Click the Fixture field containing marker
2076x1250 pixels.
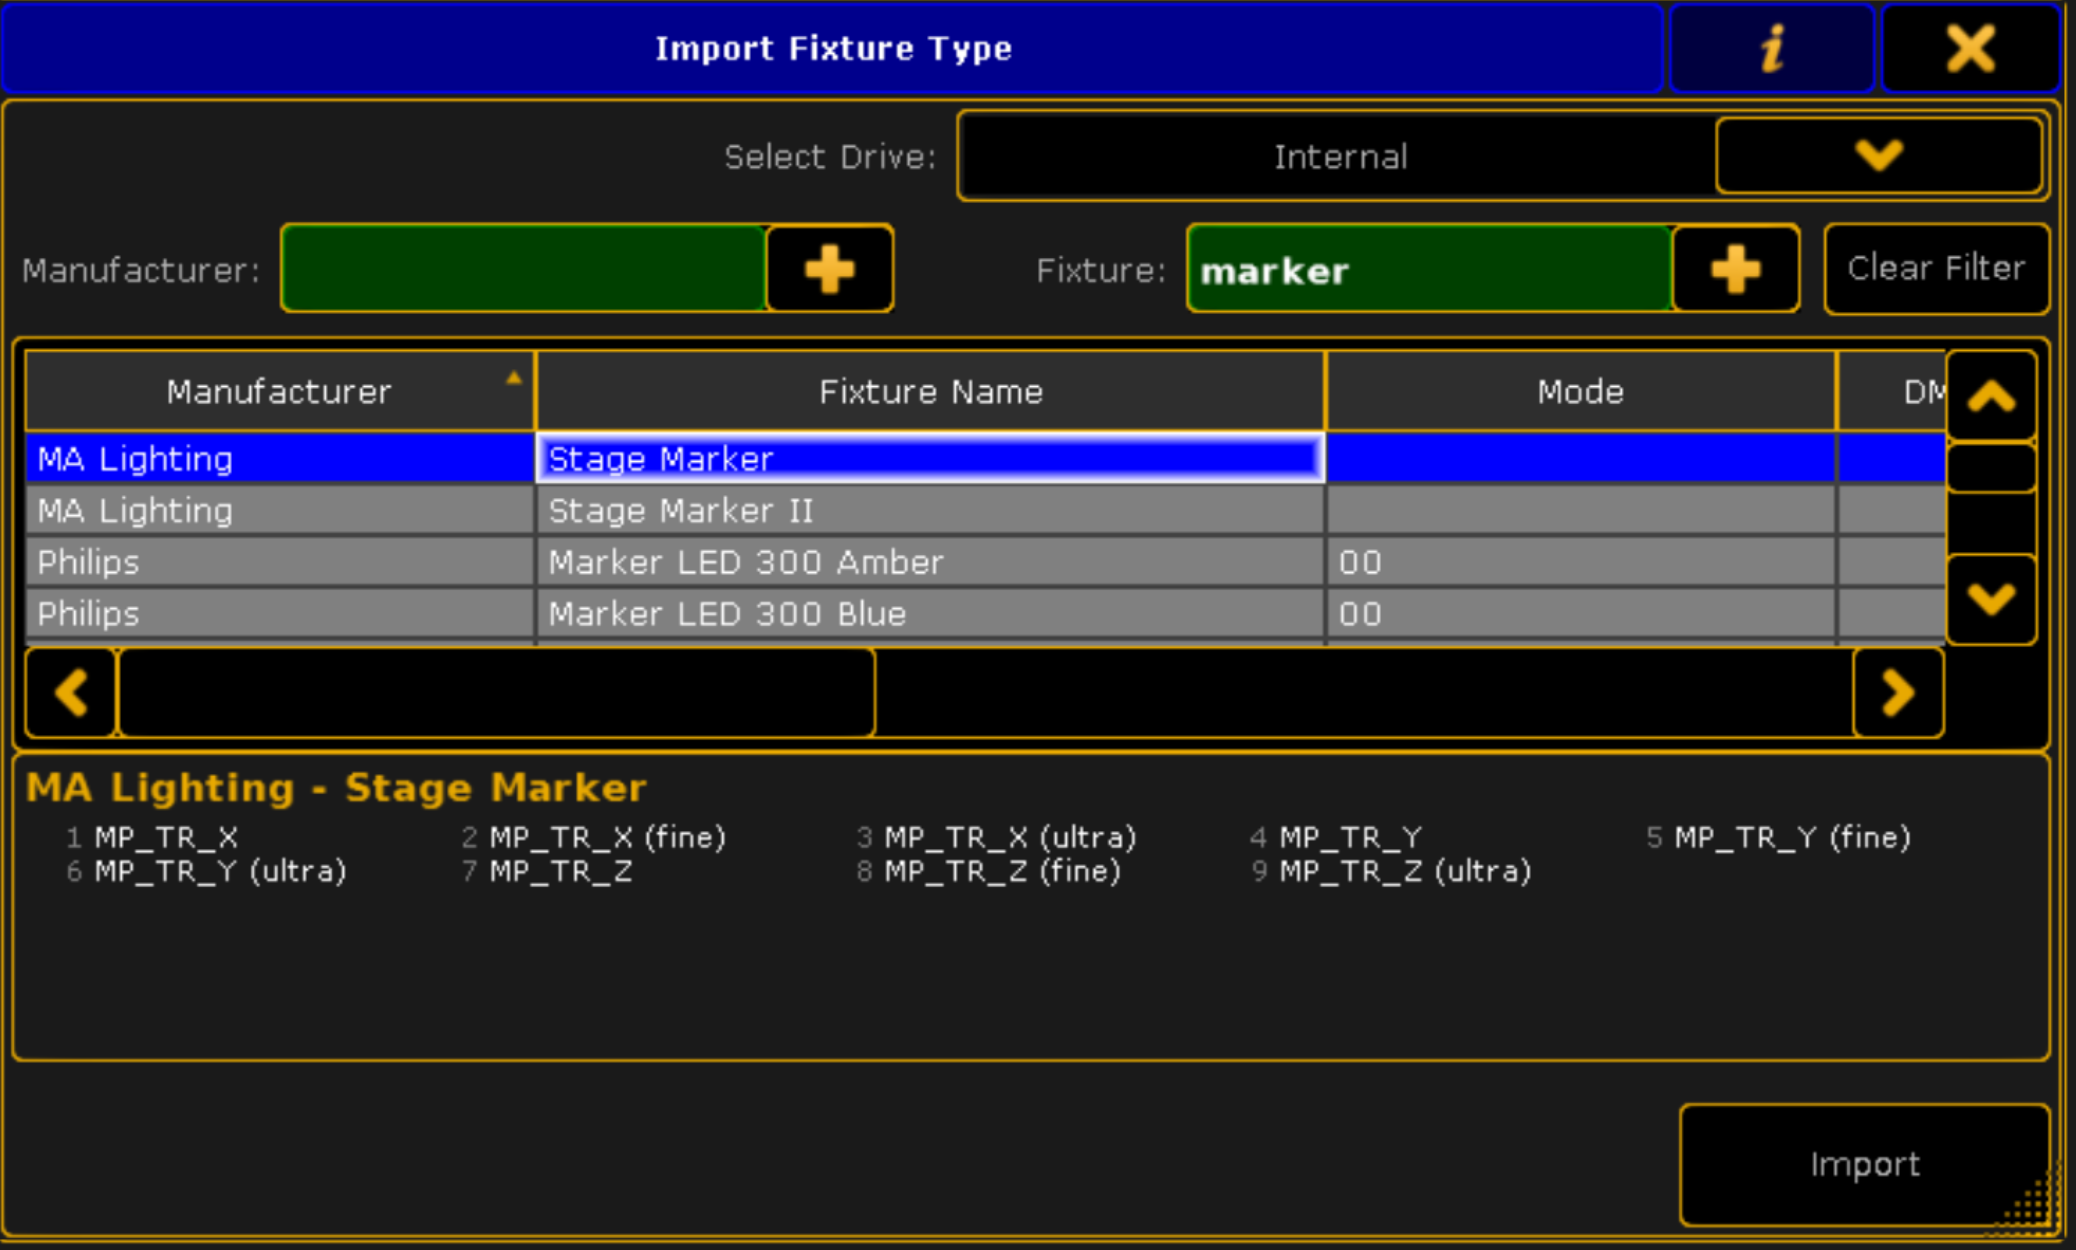click(1430, 269)
